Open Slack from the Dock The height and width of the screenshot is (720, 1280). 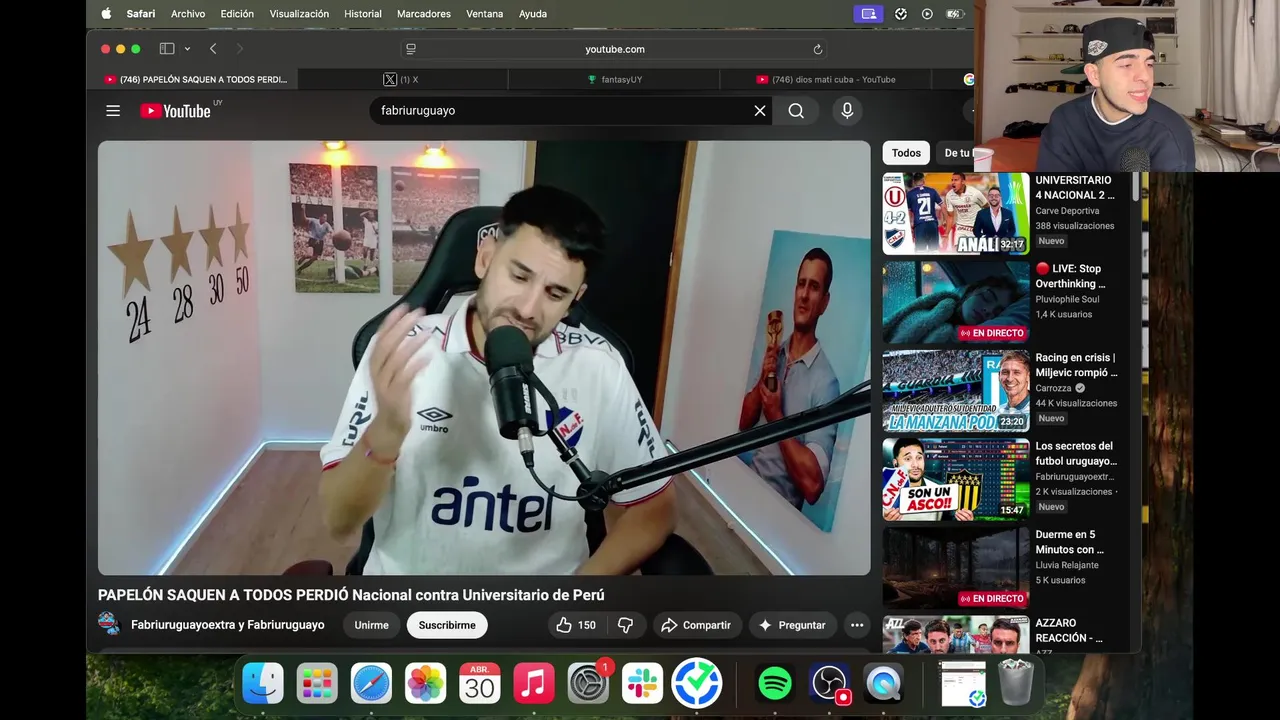[x=642, y=684]
